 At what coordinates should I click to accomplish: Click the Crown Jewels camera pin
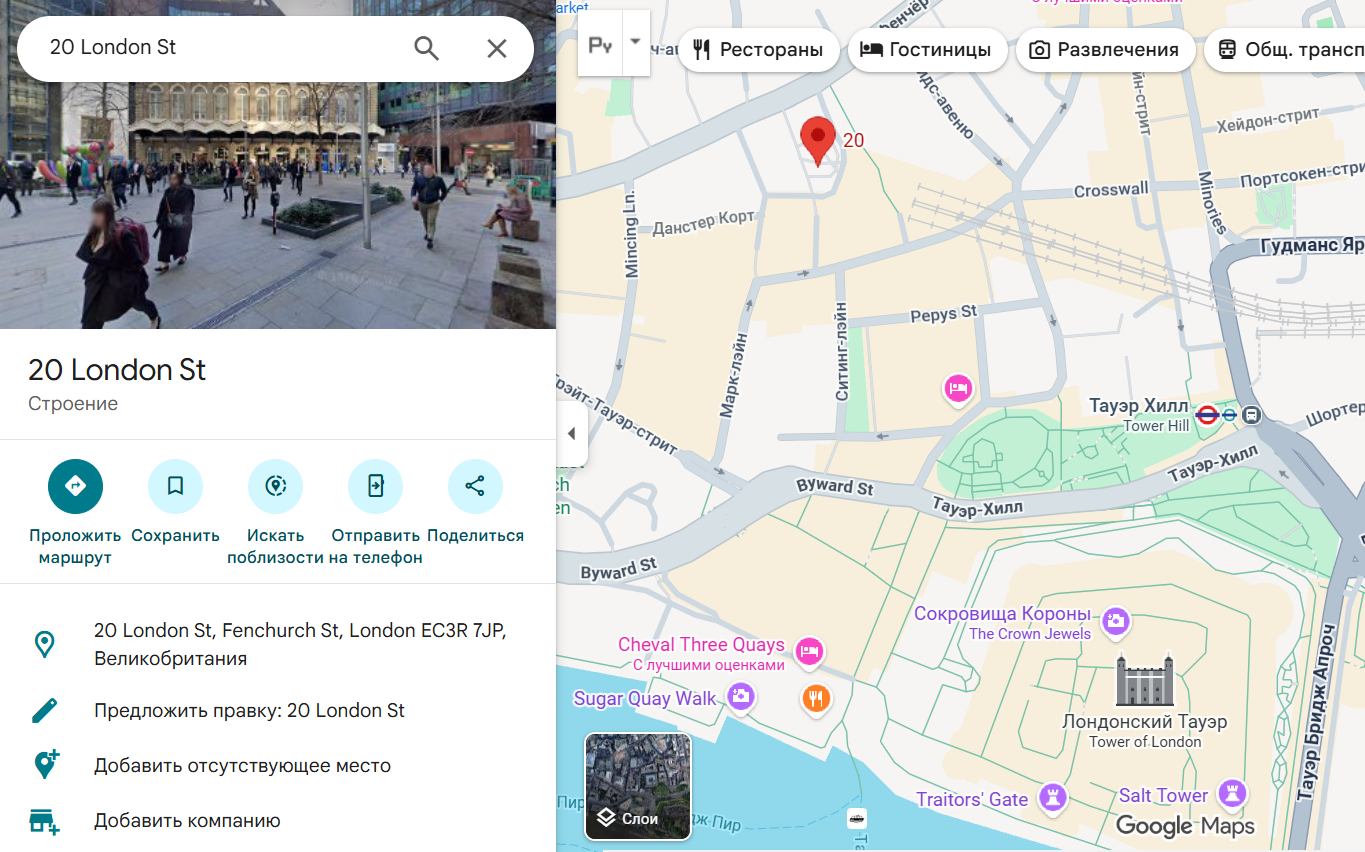1115,622
